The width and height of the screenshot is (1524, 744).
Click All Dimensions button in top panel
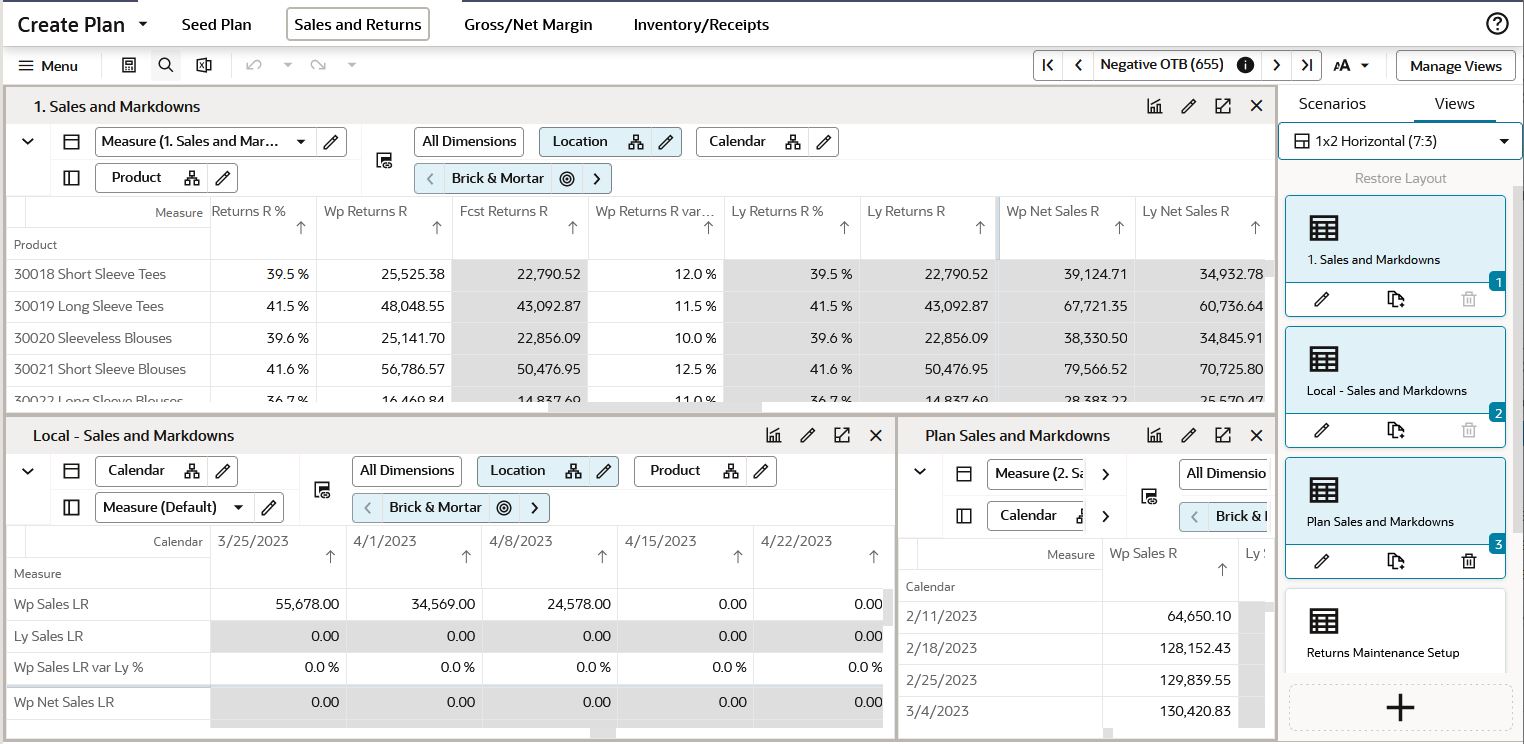tap(469, 141)
